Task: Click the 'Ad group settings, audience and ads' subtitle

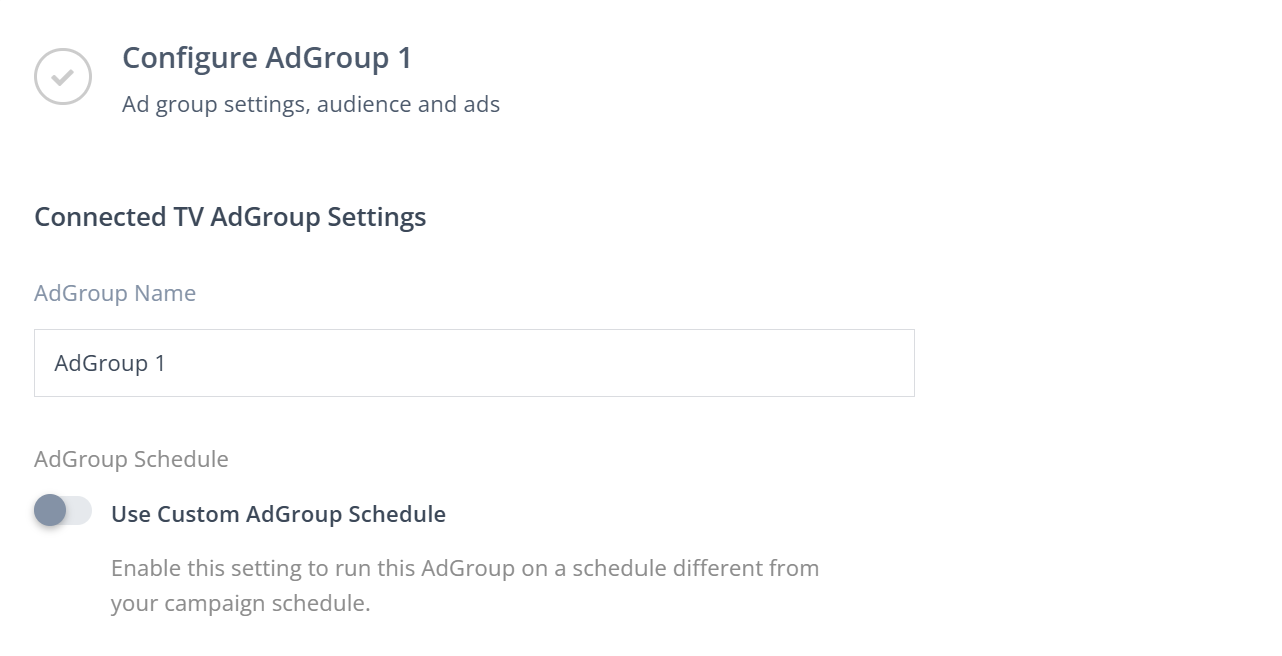Action: click(x=310, y=104)
